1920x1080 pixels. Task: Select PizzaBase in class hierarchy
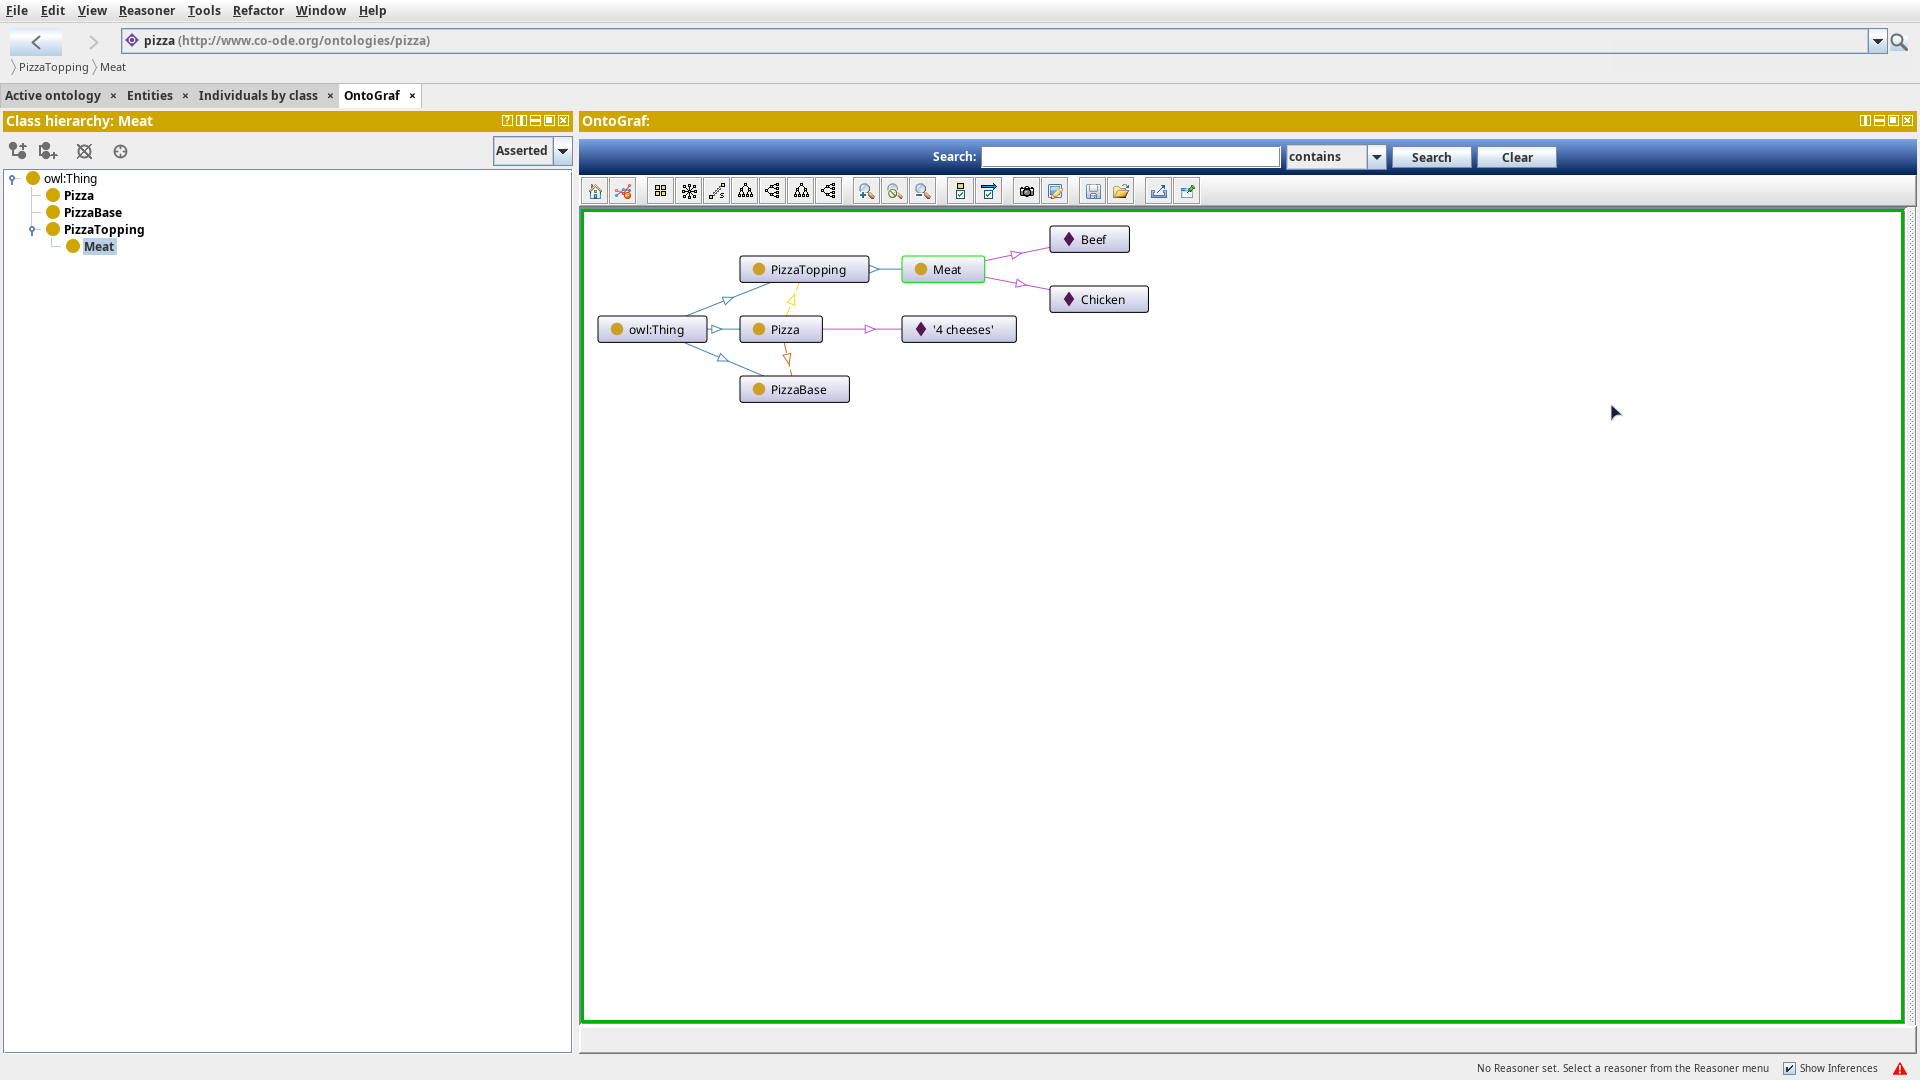[92, 212]
